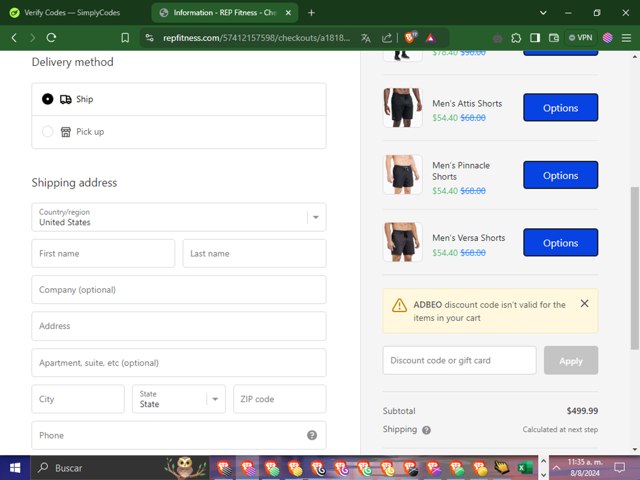Click the Last name field
This screenshot has height=480, width=640.
pyautogui.click(x=254, y=253)
